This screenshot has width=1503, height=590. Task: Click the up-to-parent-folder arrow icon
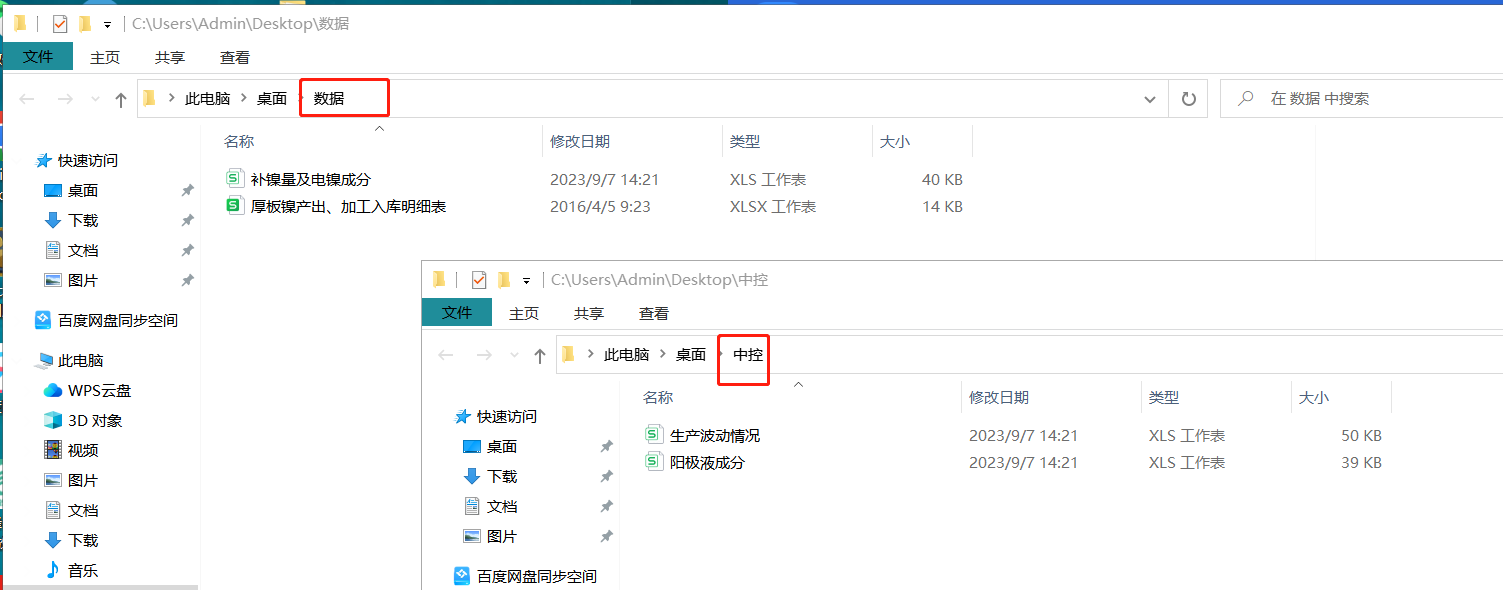[120, 98]
